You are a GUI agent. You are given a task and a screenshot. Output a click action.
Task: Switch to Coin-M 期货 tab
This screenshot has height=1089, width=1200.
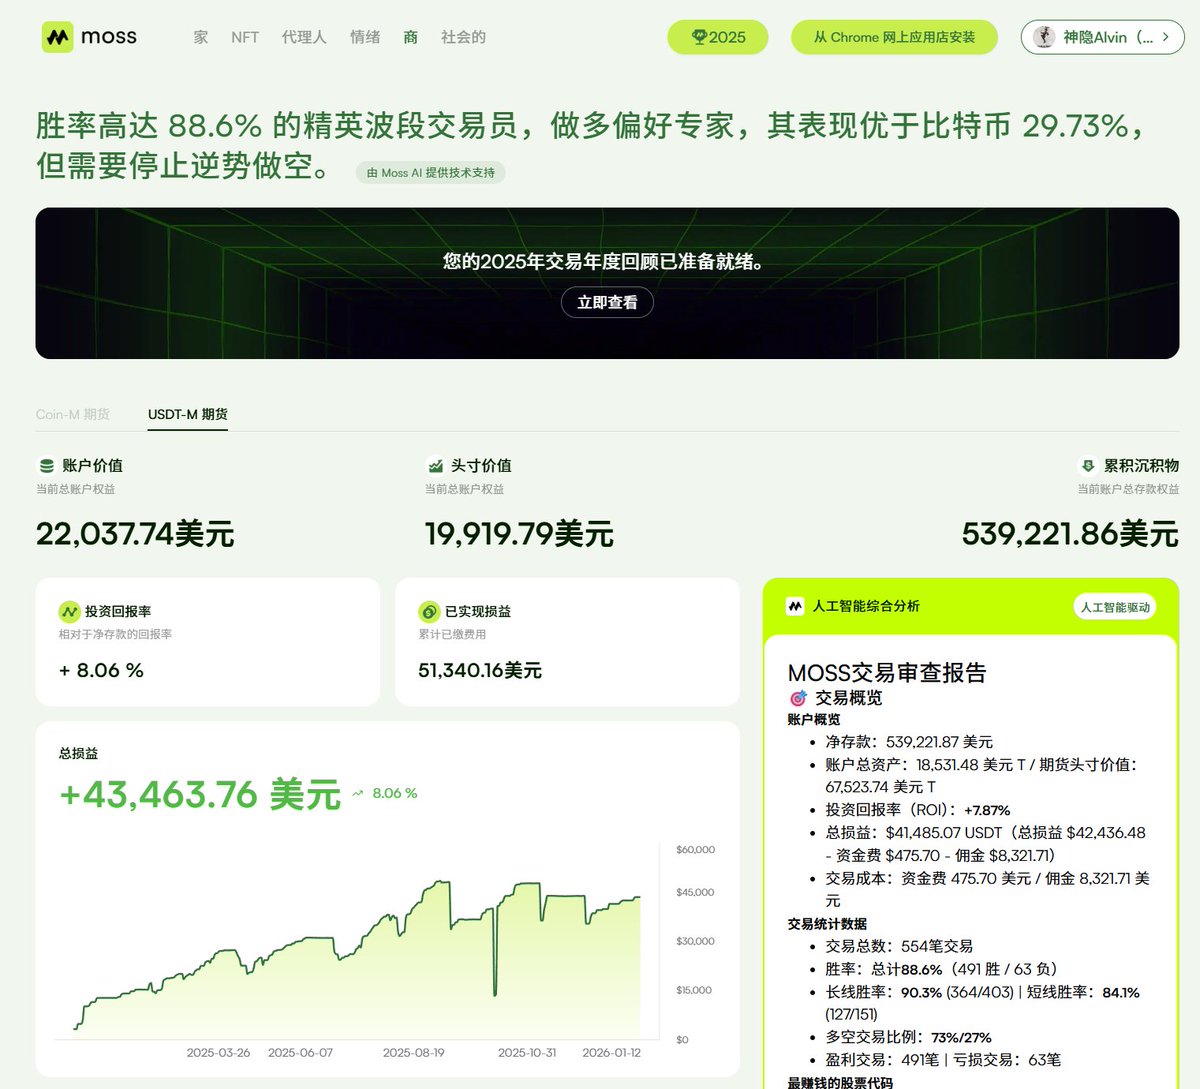[x=73, y=414]
